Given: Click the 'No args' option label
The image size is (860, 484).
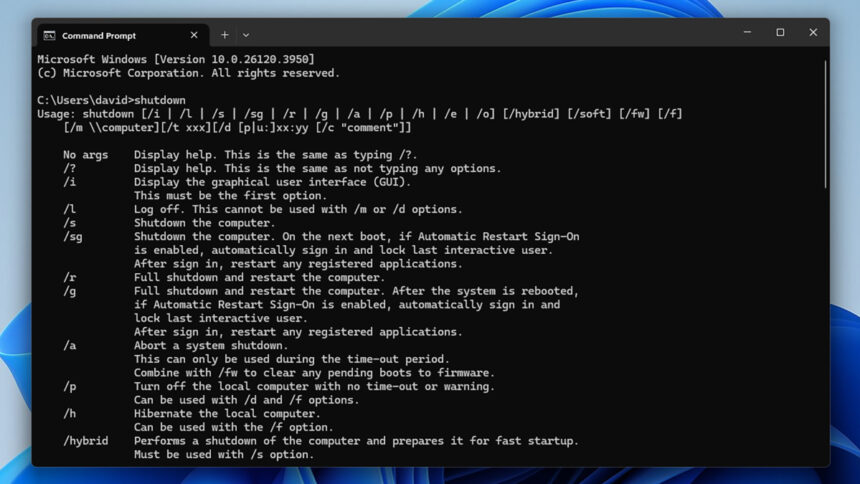Looking at the screenshot, I should 86,155.
